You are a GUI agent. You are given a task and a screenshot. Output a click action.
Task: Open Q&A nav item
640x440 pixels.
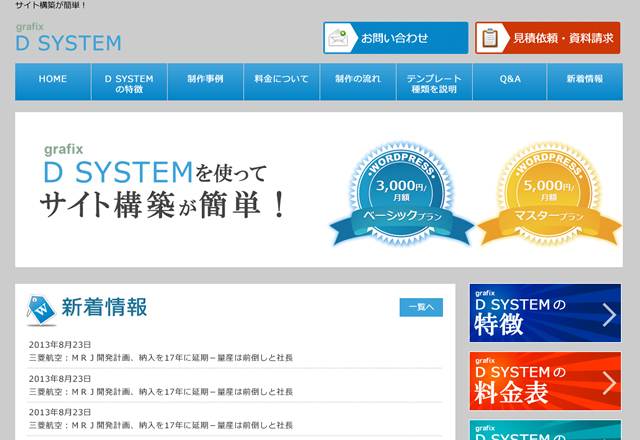coord(510,82)
